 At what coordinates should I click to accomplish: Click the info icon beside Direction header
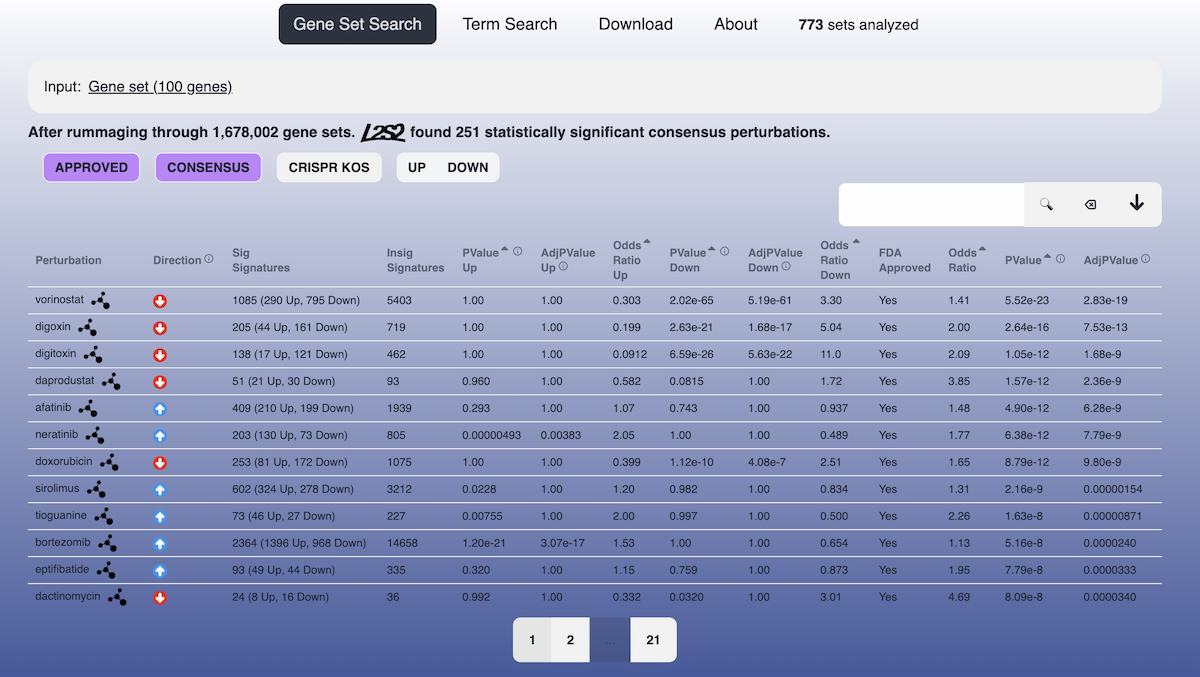click(209, 259)
